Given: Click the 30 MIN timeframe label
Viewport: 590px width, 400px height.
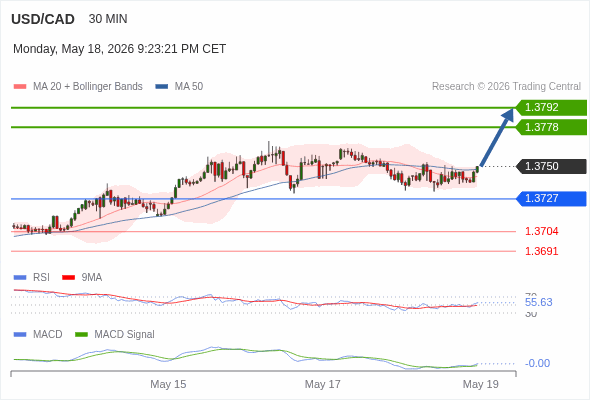Looking at the screenshot, I should (108, 19).
